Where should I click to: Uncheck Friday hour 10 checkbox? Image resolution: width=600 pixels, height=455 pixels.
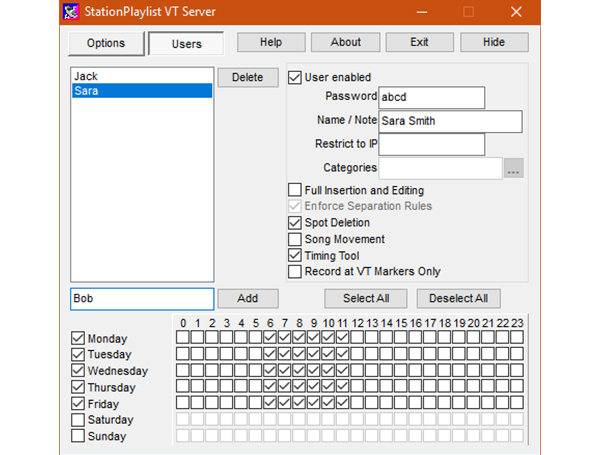click(x=328, y=402)
